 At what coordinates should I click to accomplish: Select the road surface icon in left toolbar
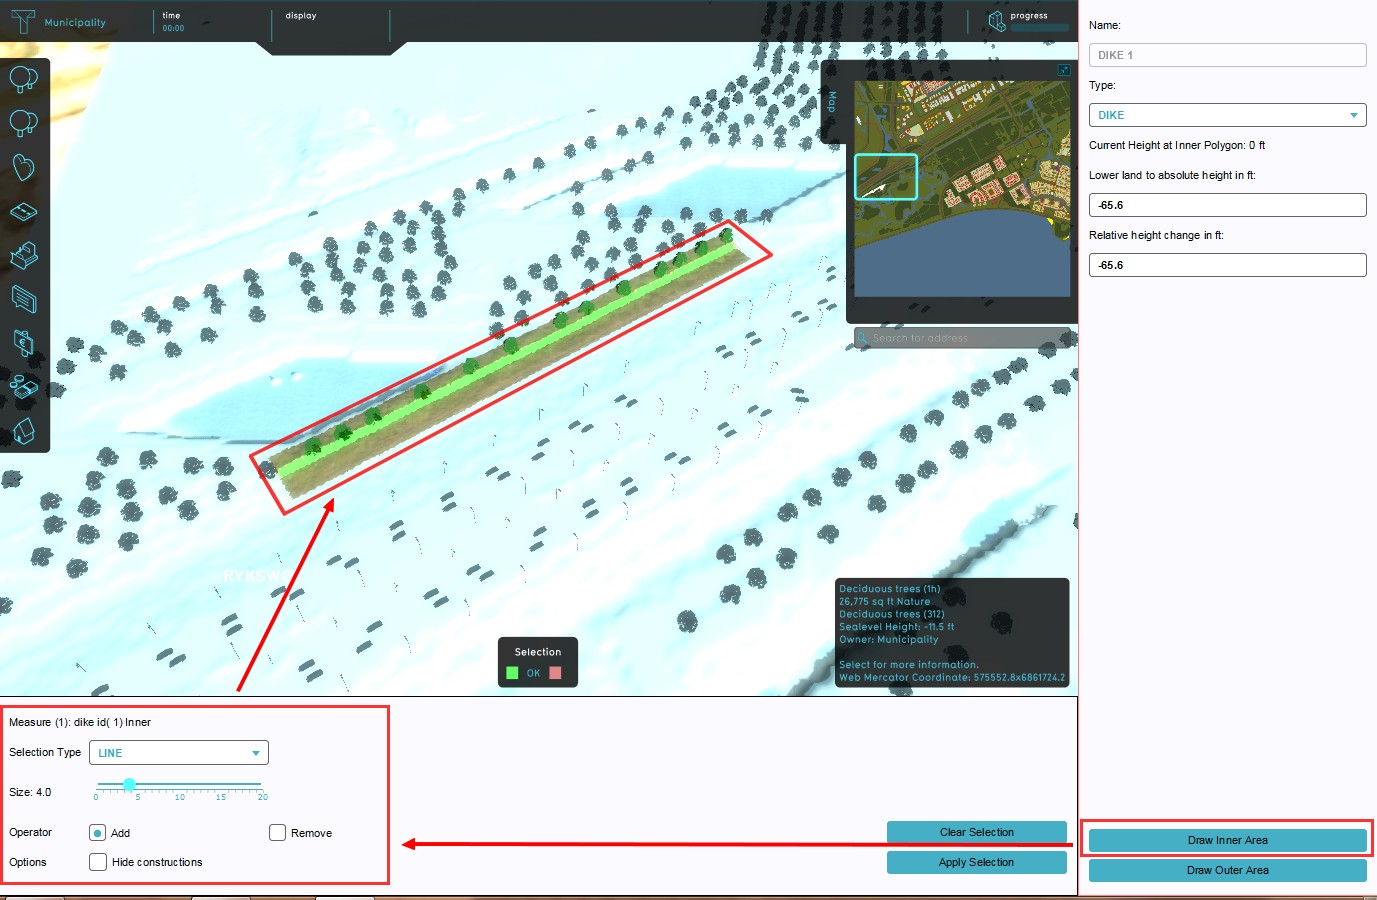pos(23,212)
